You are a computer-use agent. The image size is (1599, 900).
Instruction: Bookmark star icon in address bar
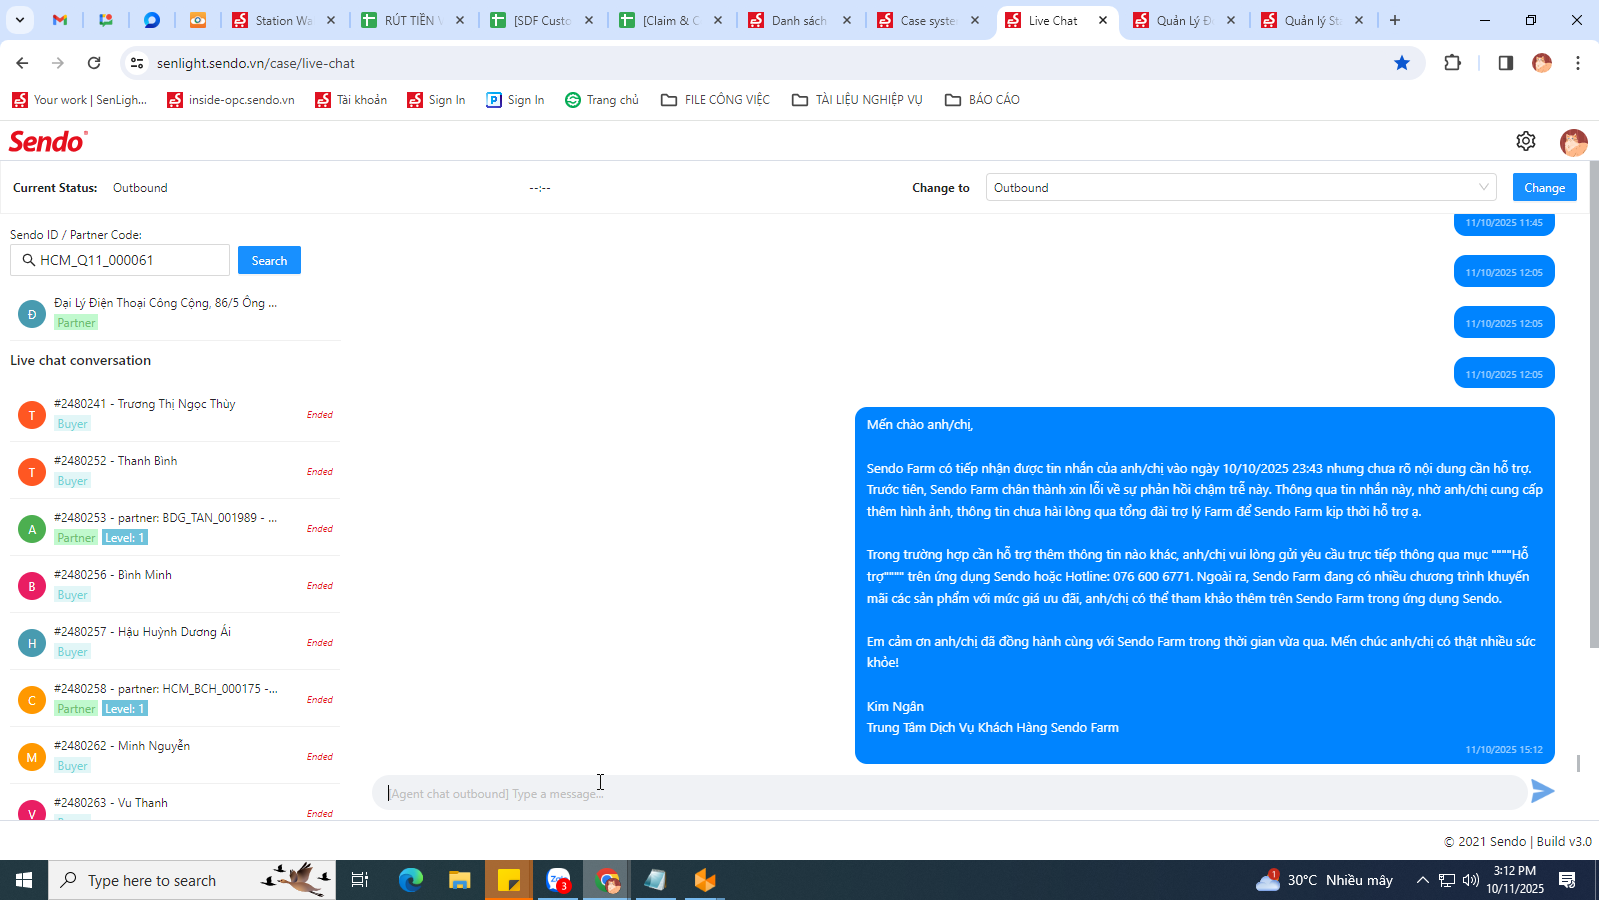point(1402,63)
